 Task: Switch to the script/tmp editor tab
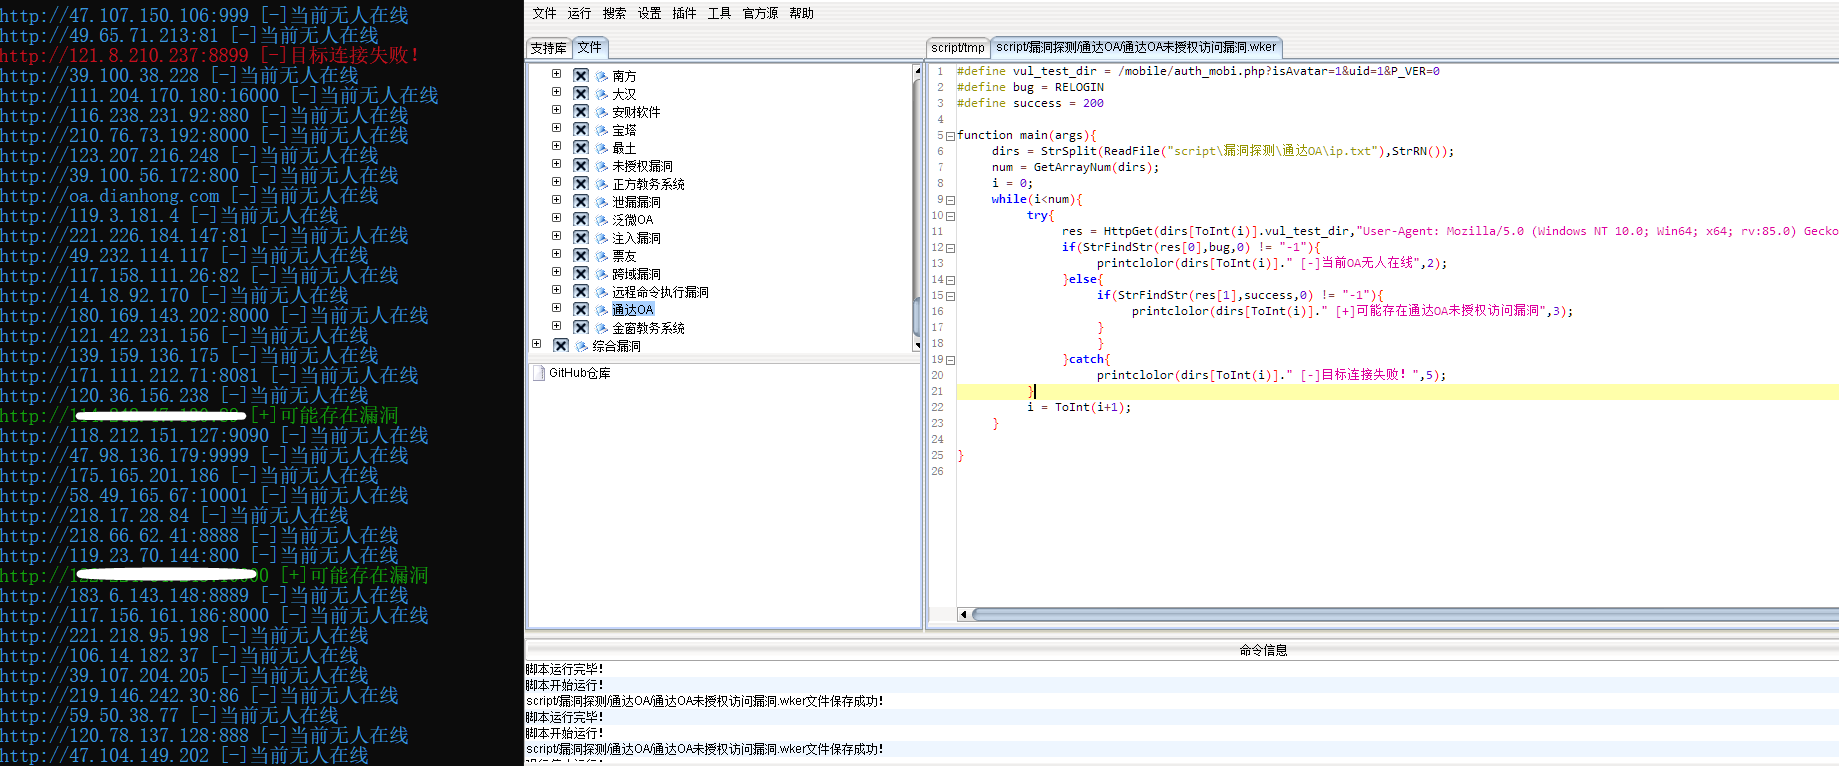click(958, 48)
